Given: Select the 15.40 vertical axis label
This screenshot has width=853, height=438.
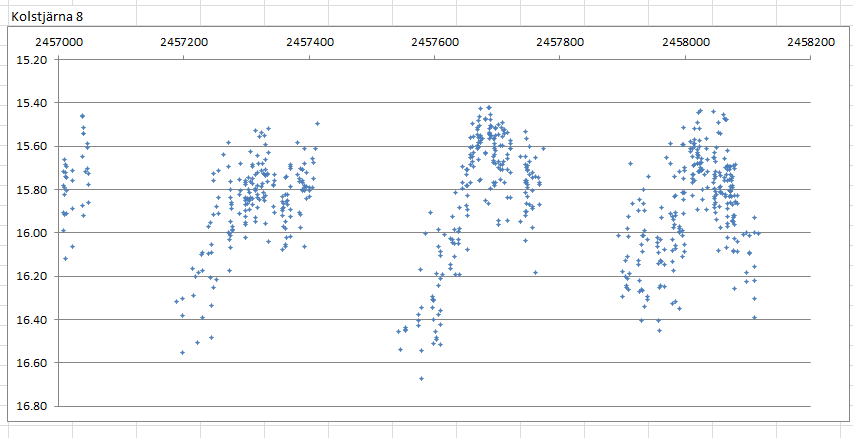Looking at the screenshot, I should coord(33,103).
